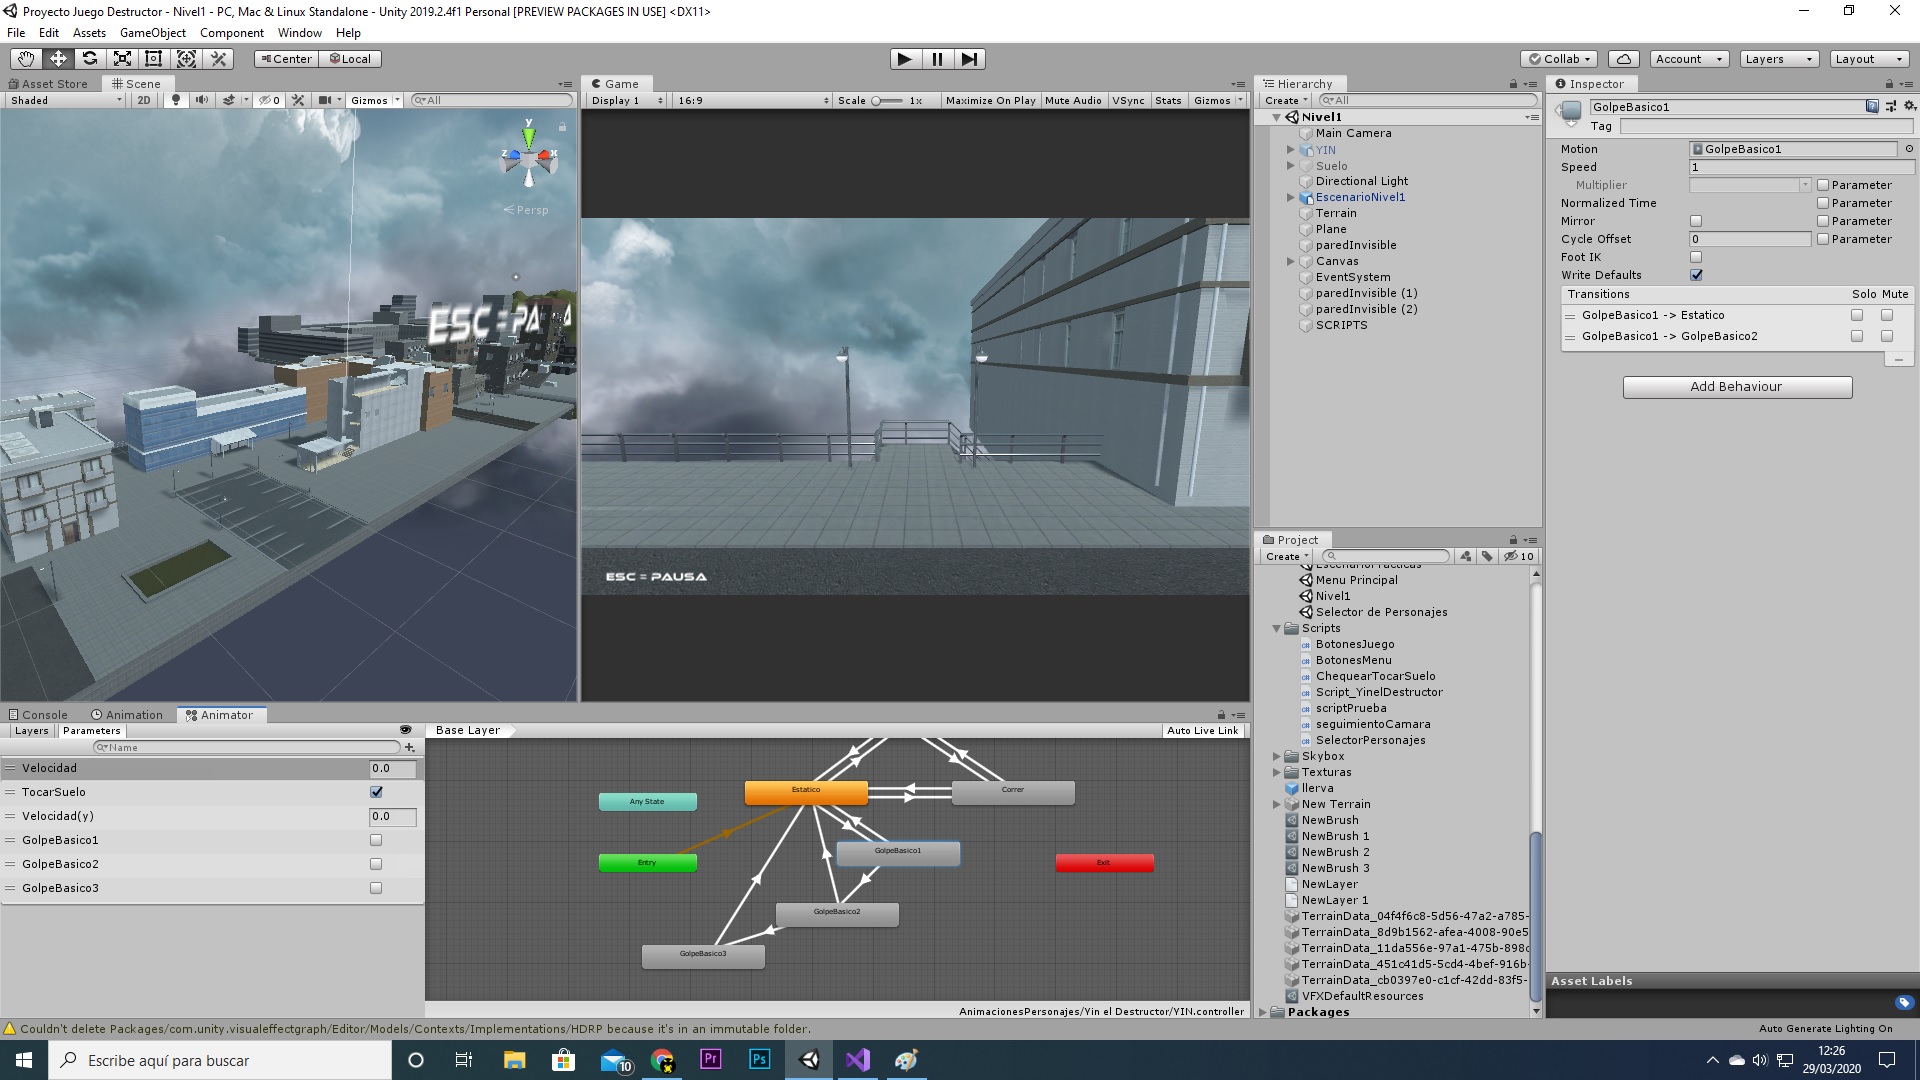Open Premiere Pro from the taskbar
The height and width of the screenshot is (1080, 1920).
(x=711, y=1060)
